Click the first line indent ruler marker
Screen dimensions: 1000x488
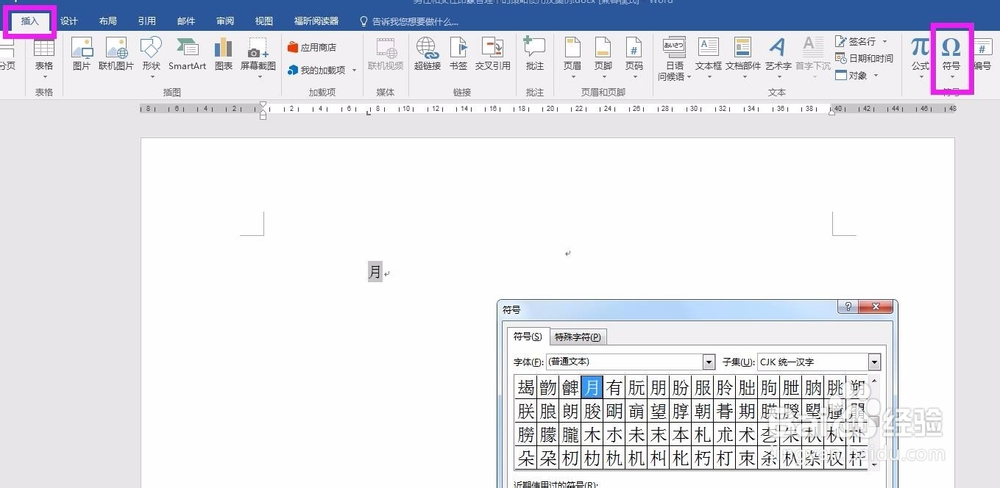coord(263,105)
